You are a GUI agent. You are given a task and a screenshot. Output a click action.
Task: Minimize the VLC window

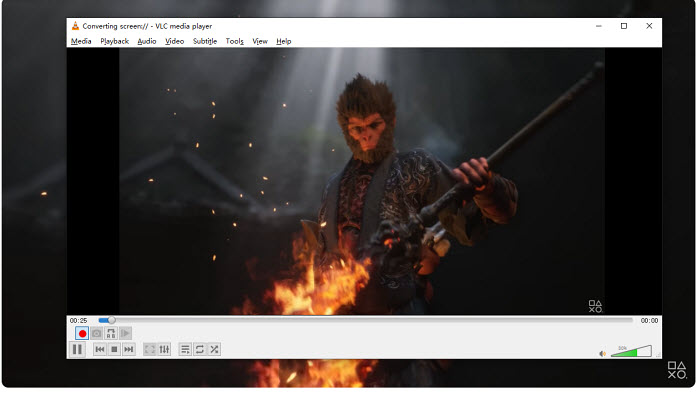599,26
